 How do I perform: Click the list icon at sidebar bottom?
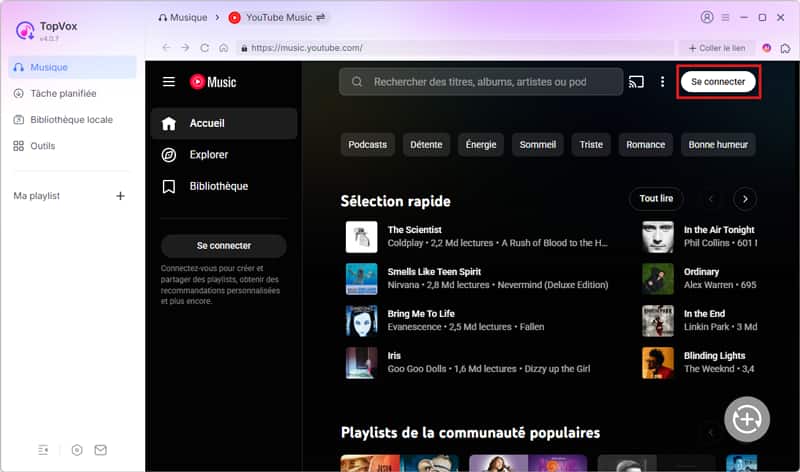coord(43,450)
